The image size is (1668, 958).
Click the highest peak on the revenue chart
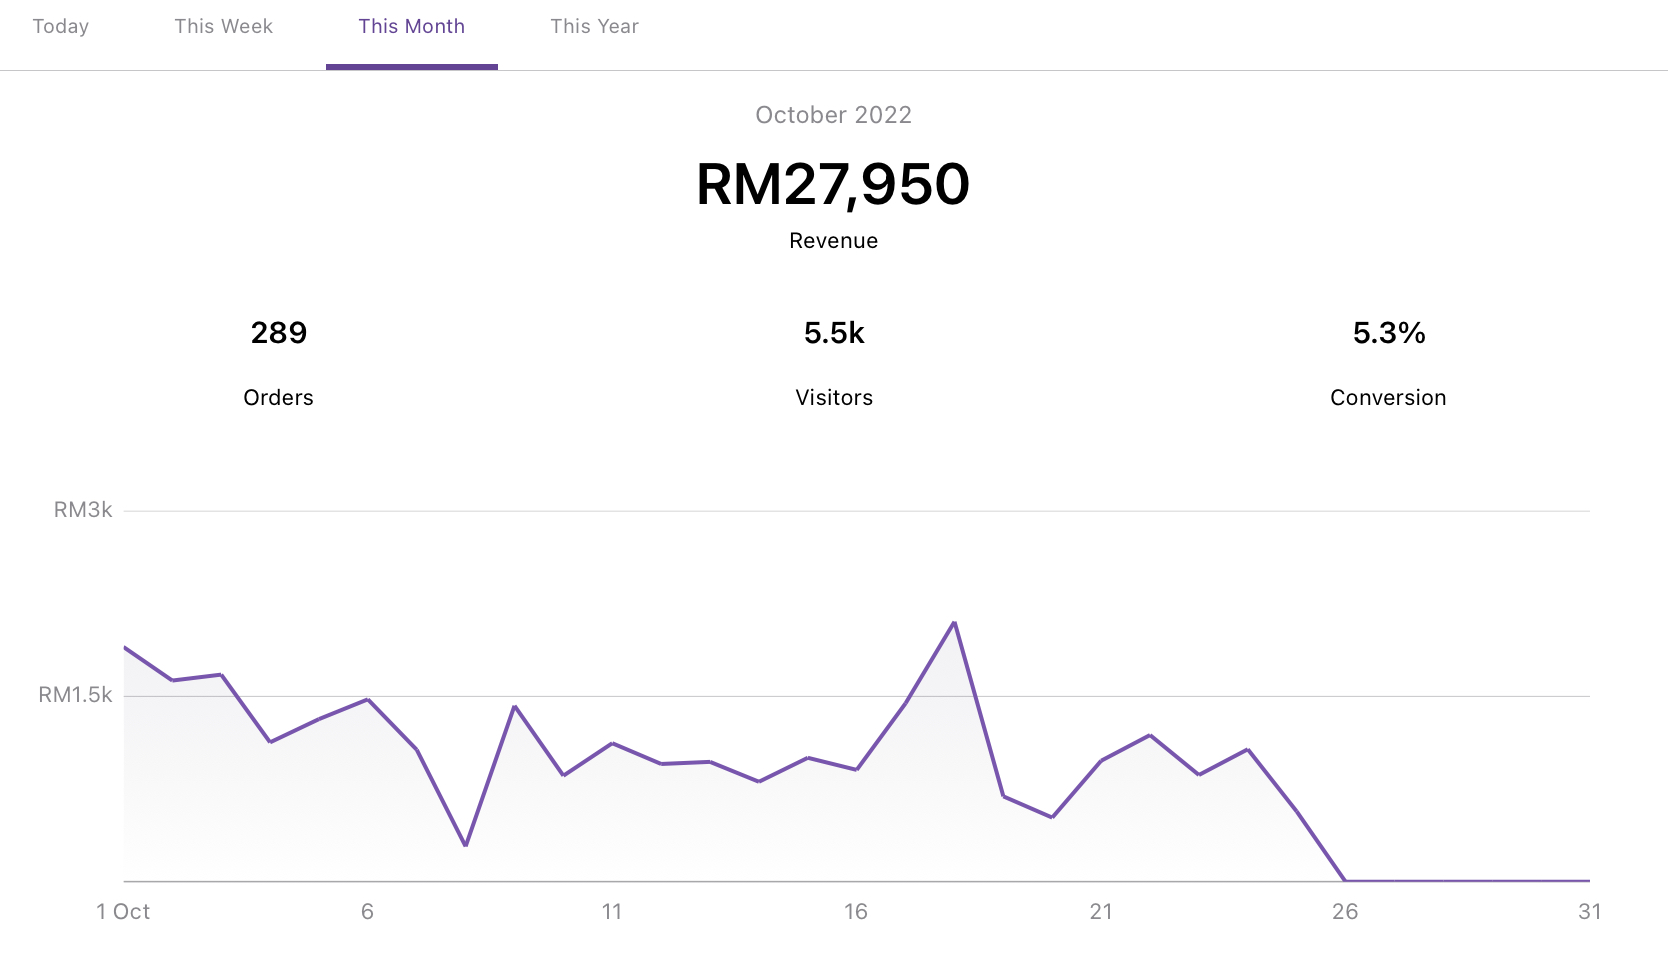(954, 623)
